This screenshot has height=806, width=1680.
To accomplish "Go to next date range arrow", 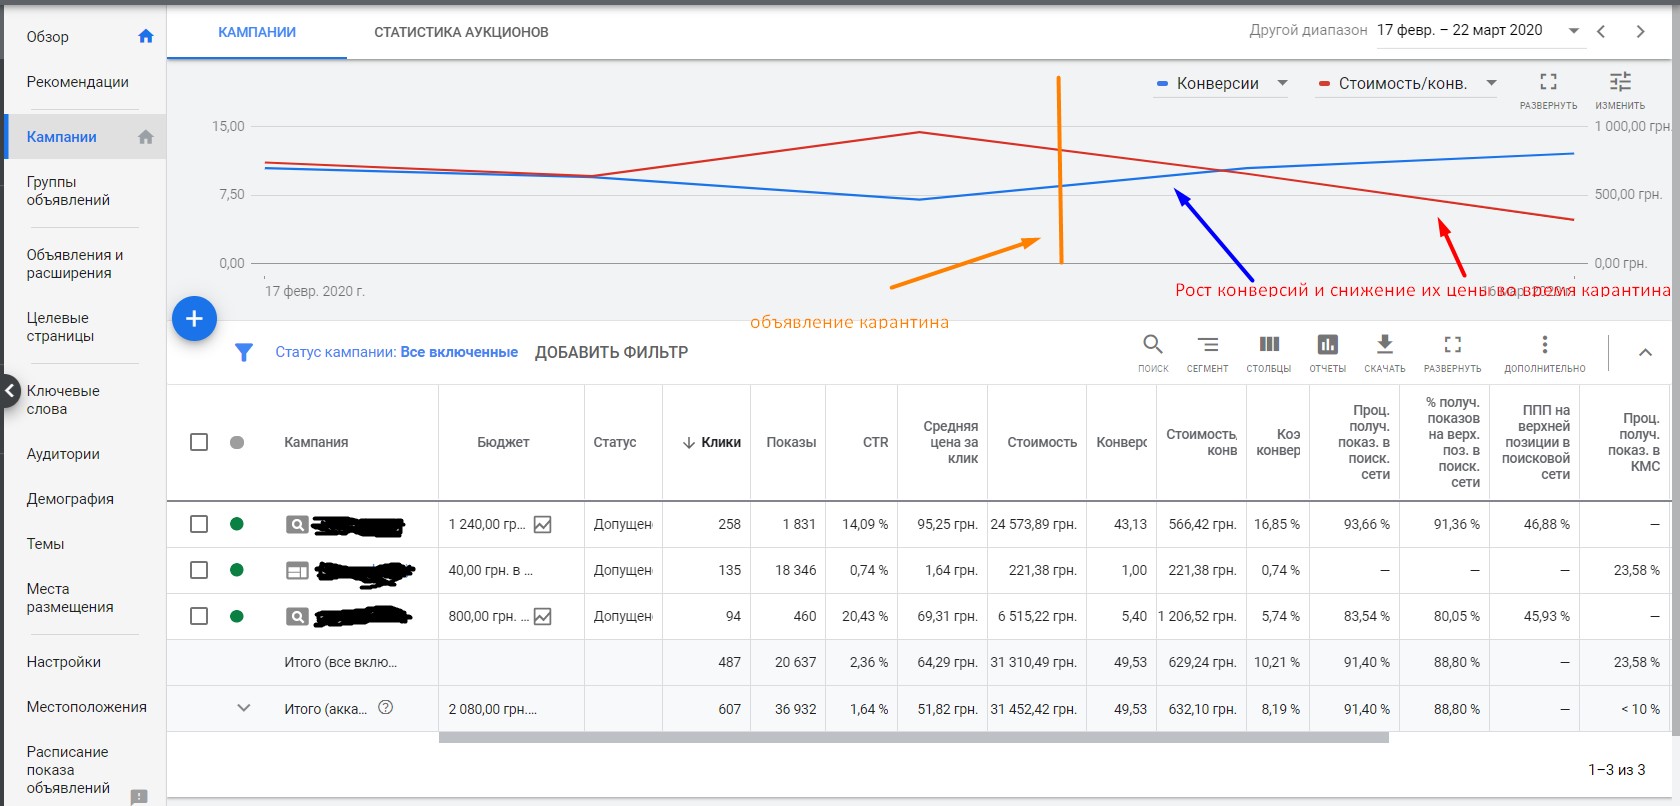I will [1640, 31].
